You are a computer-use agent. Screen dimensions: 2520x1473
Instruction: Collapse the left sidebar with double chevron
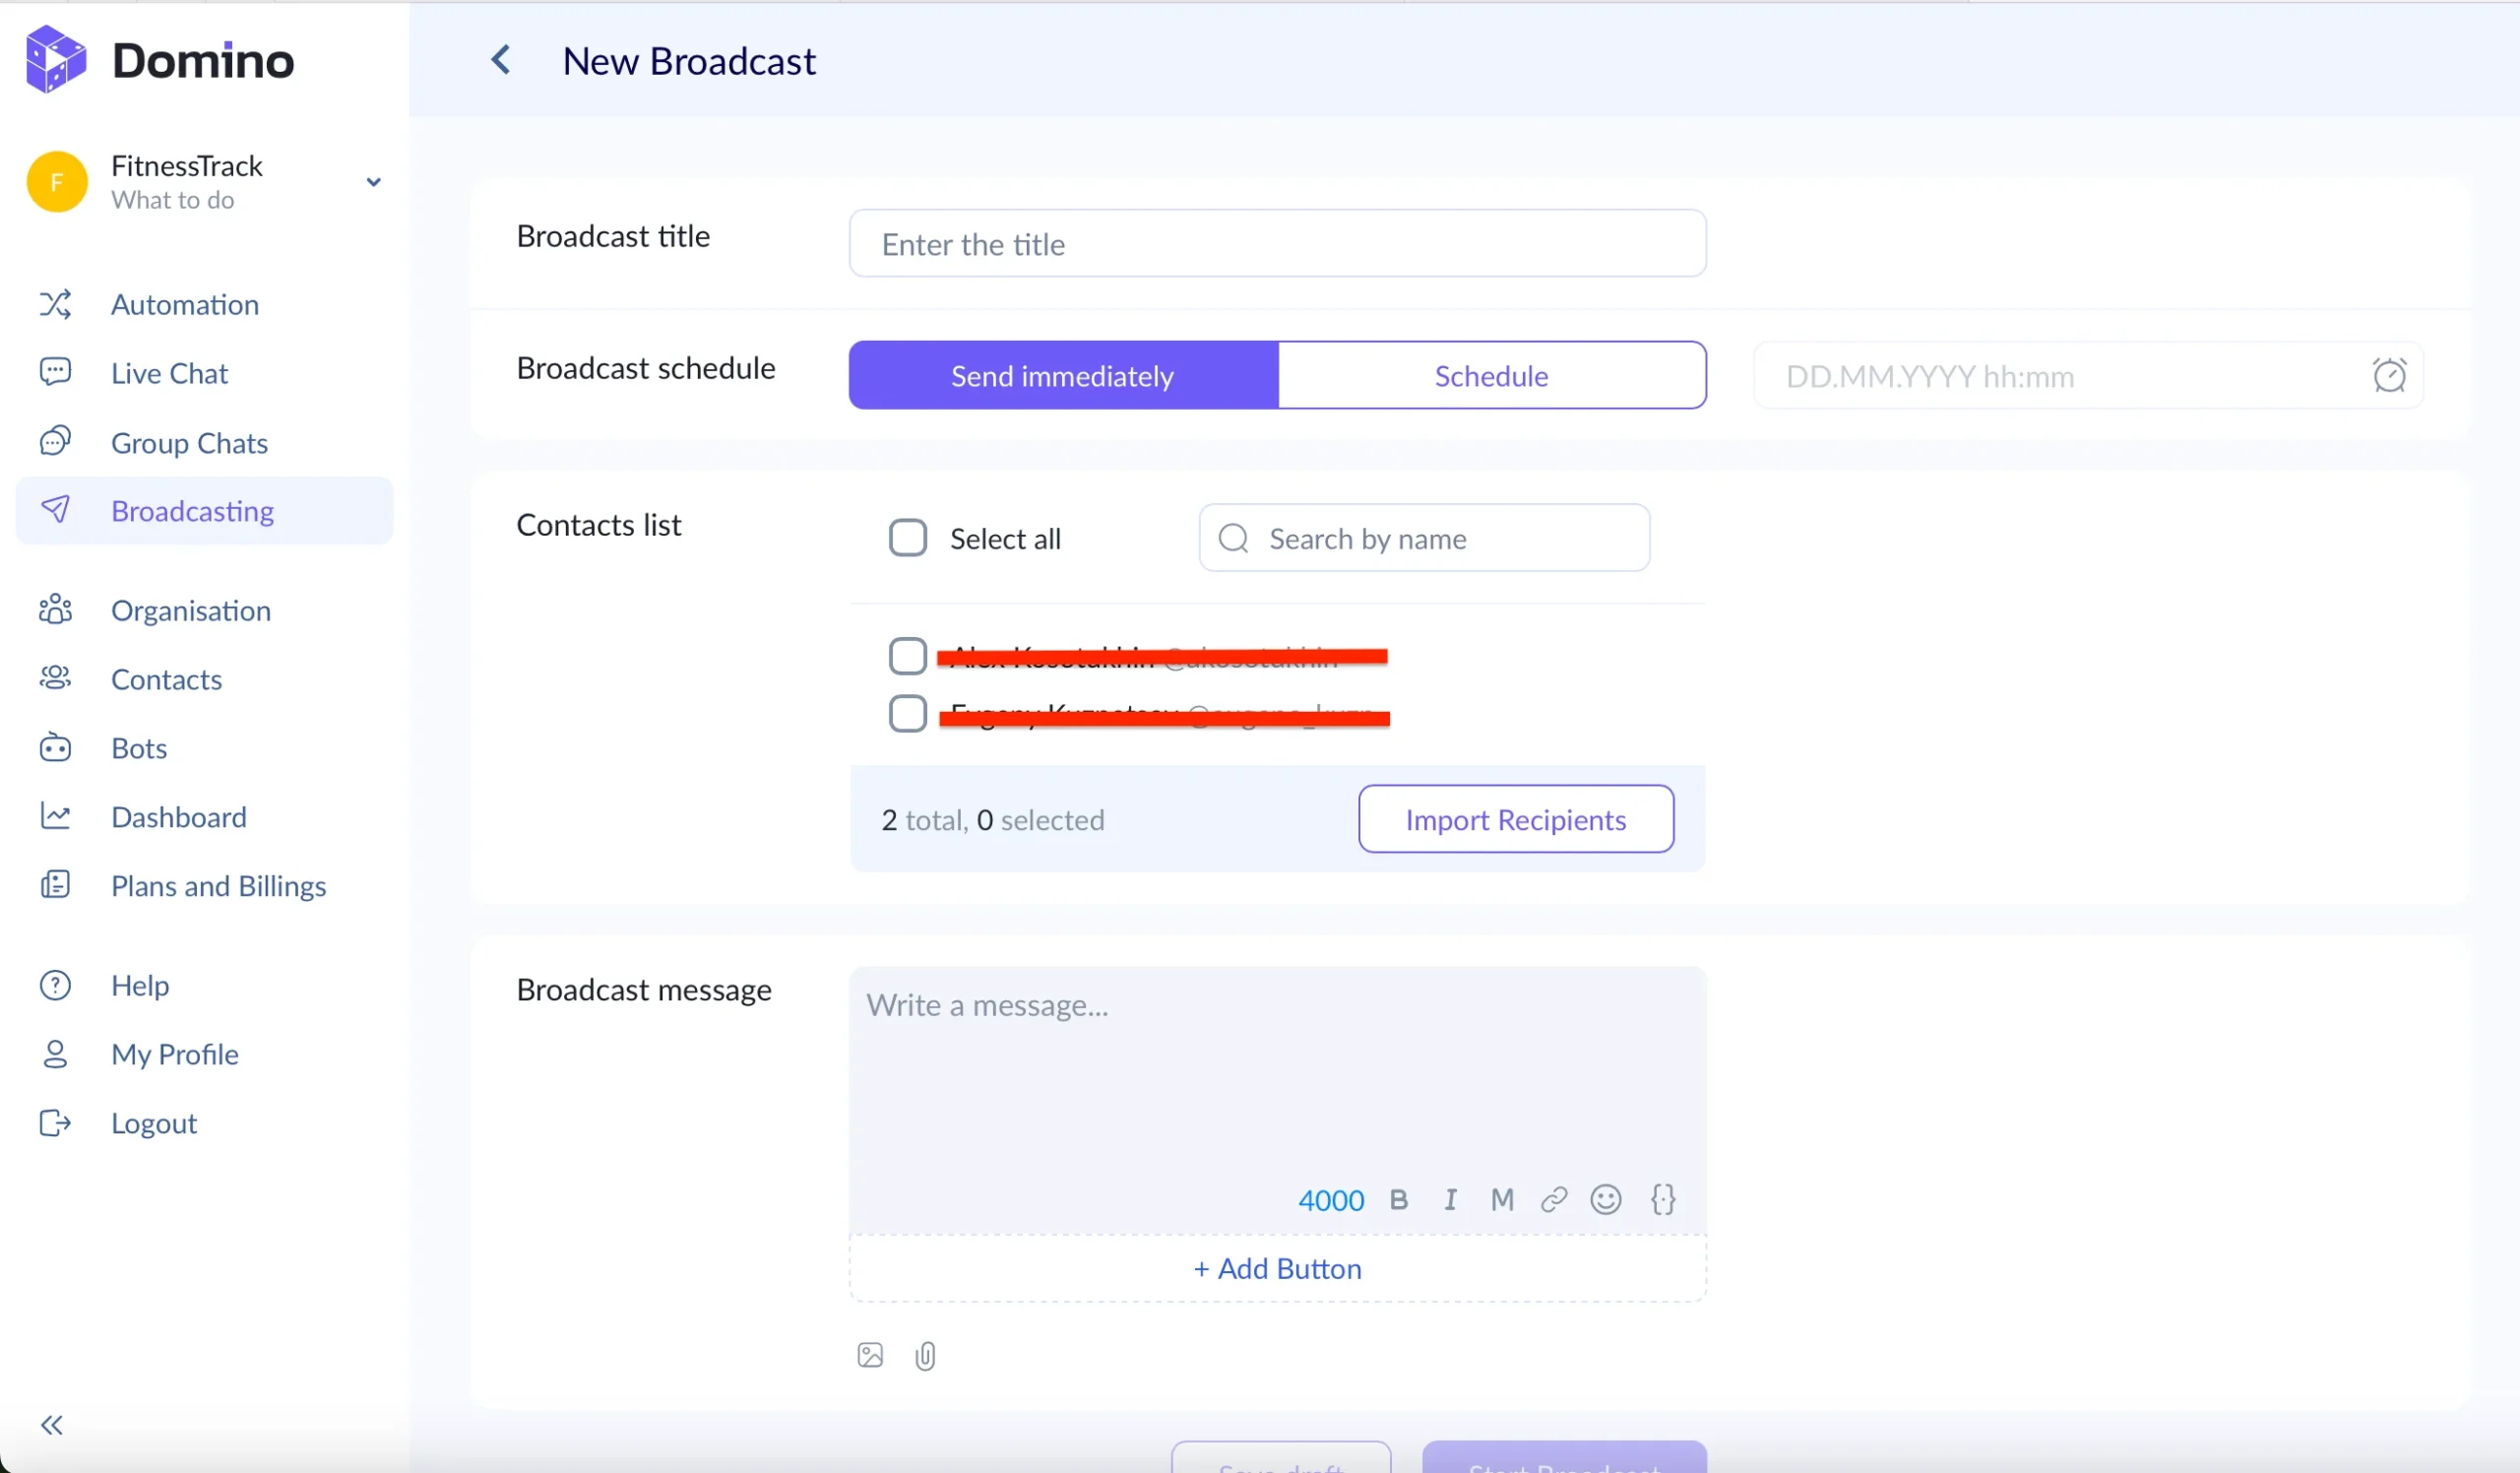[x=51, y=1424]
